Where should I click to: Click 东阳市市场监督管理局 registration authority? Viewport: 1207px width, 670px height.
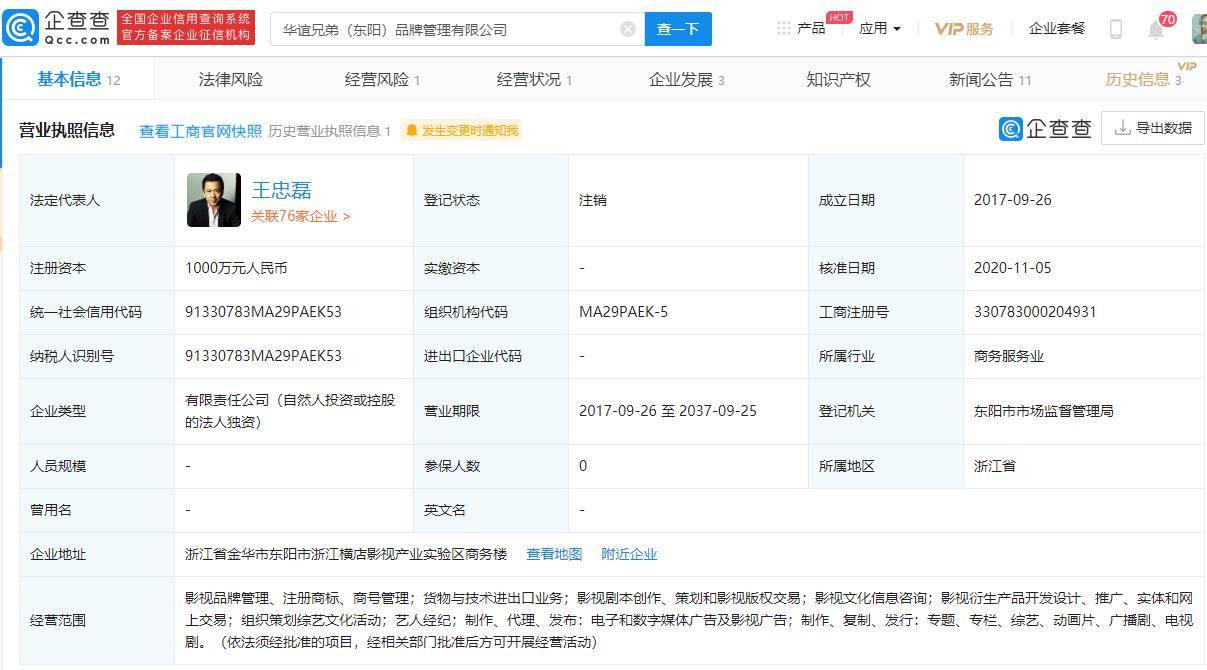pos(1043,411)
